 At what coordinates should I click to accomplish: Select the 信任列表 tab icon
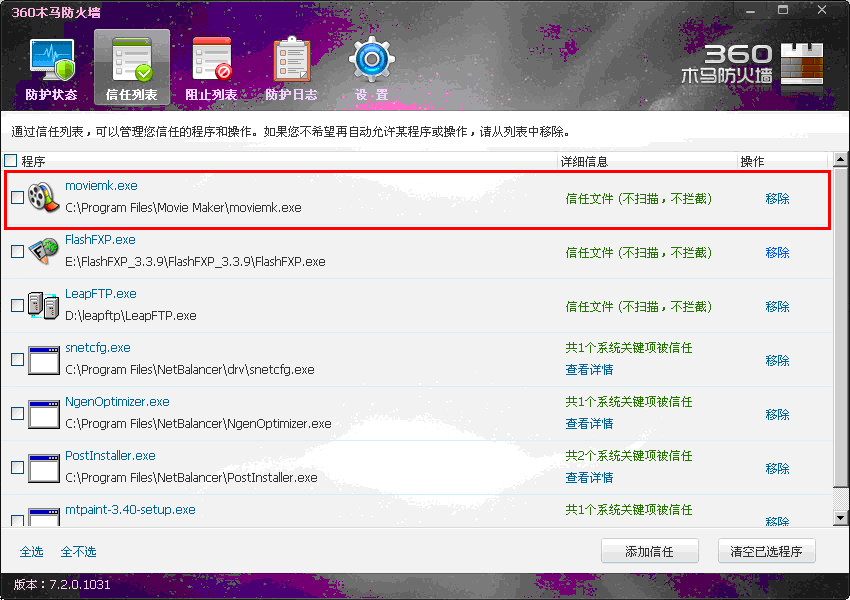click(132, 60)
